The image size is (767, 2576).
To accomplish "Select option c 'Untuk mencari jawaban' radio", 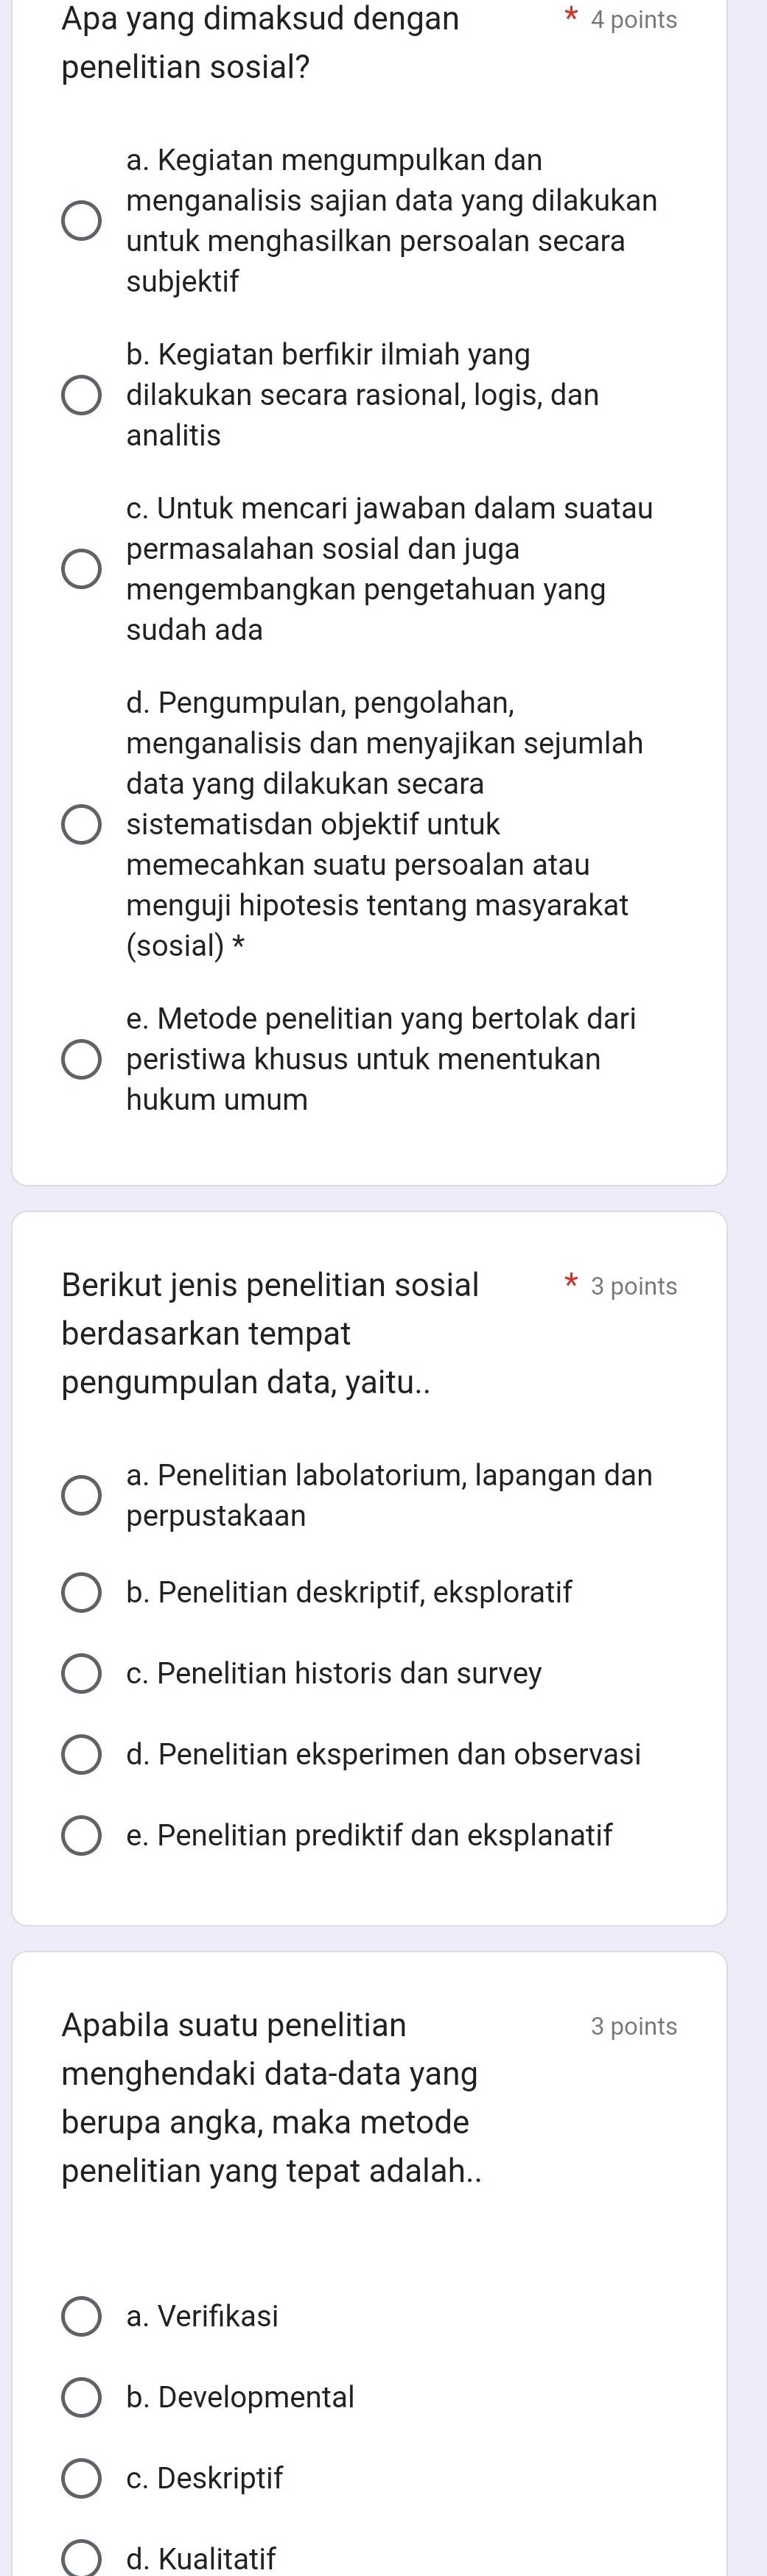I will (x=82, y=569).
